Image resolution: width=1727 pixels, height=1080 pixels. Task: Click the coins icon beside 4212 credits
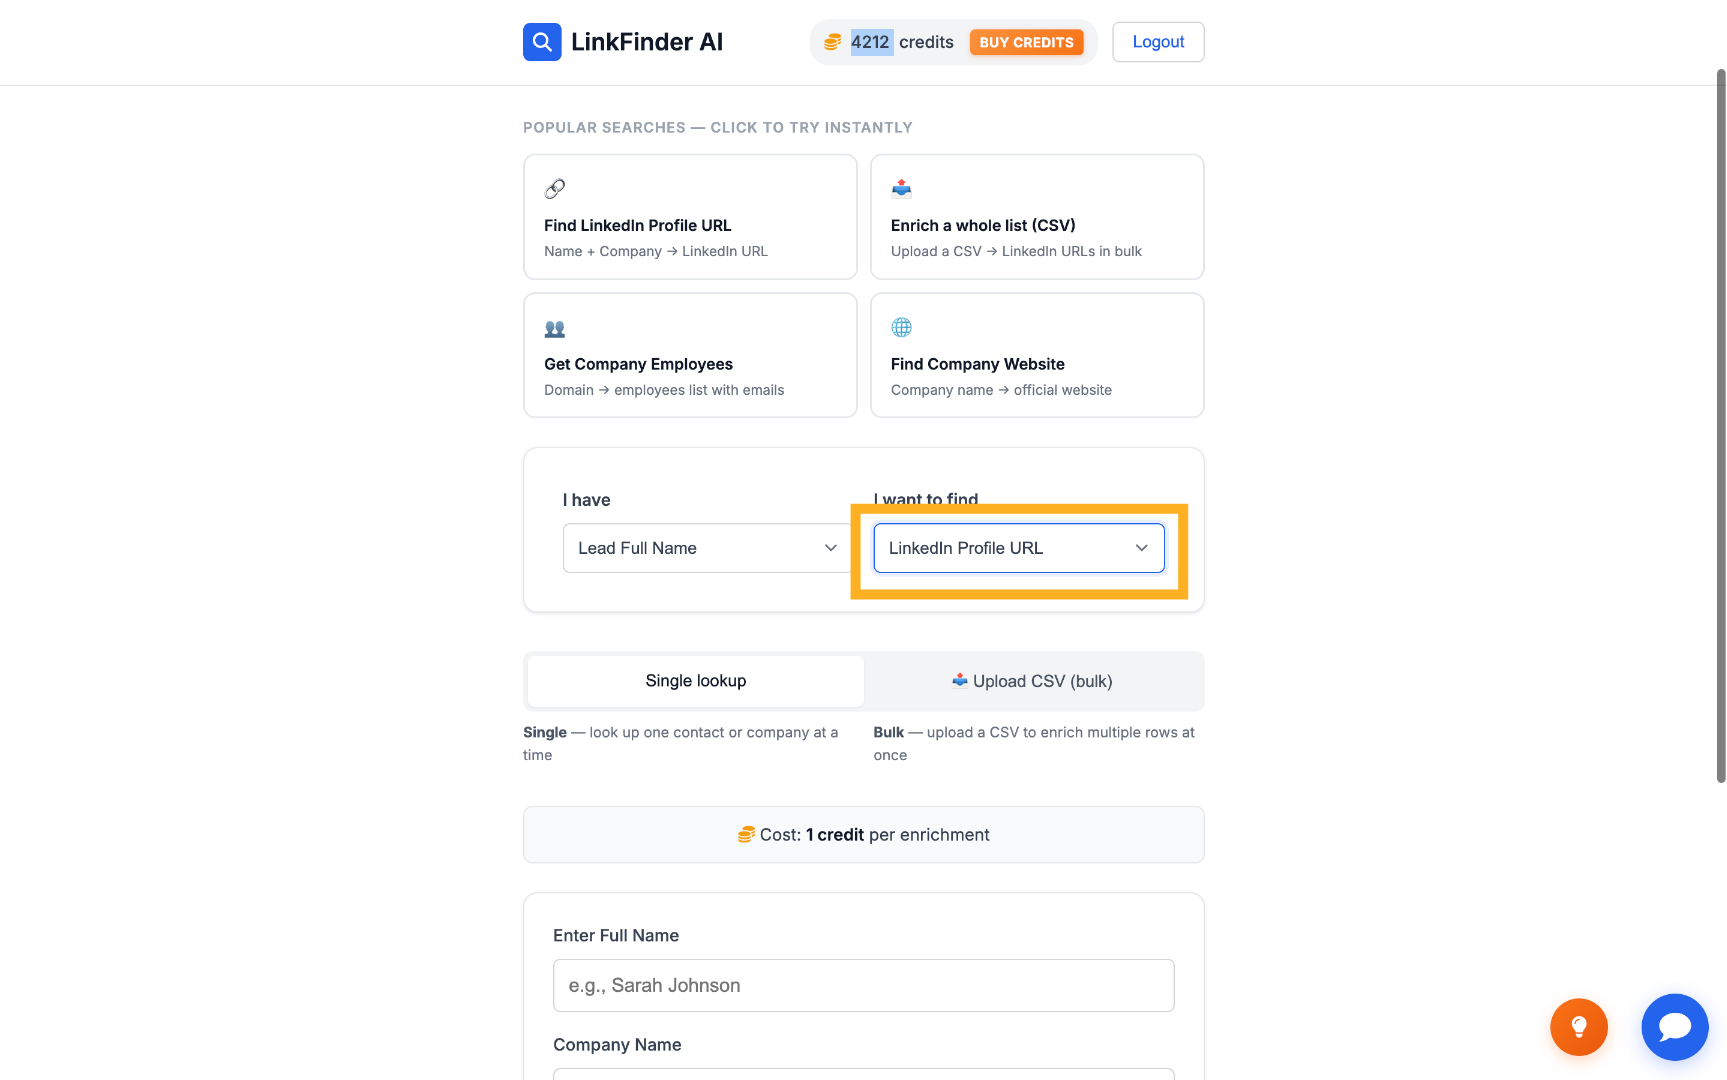coord(832,42)
